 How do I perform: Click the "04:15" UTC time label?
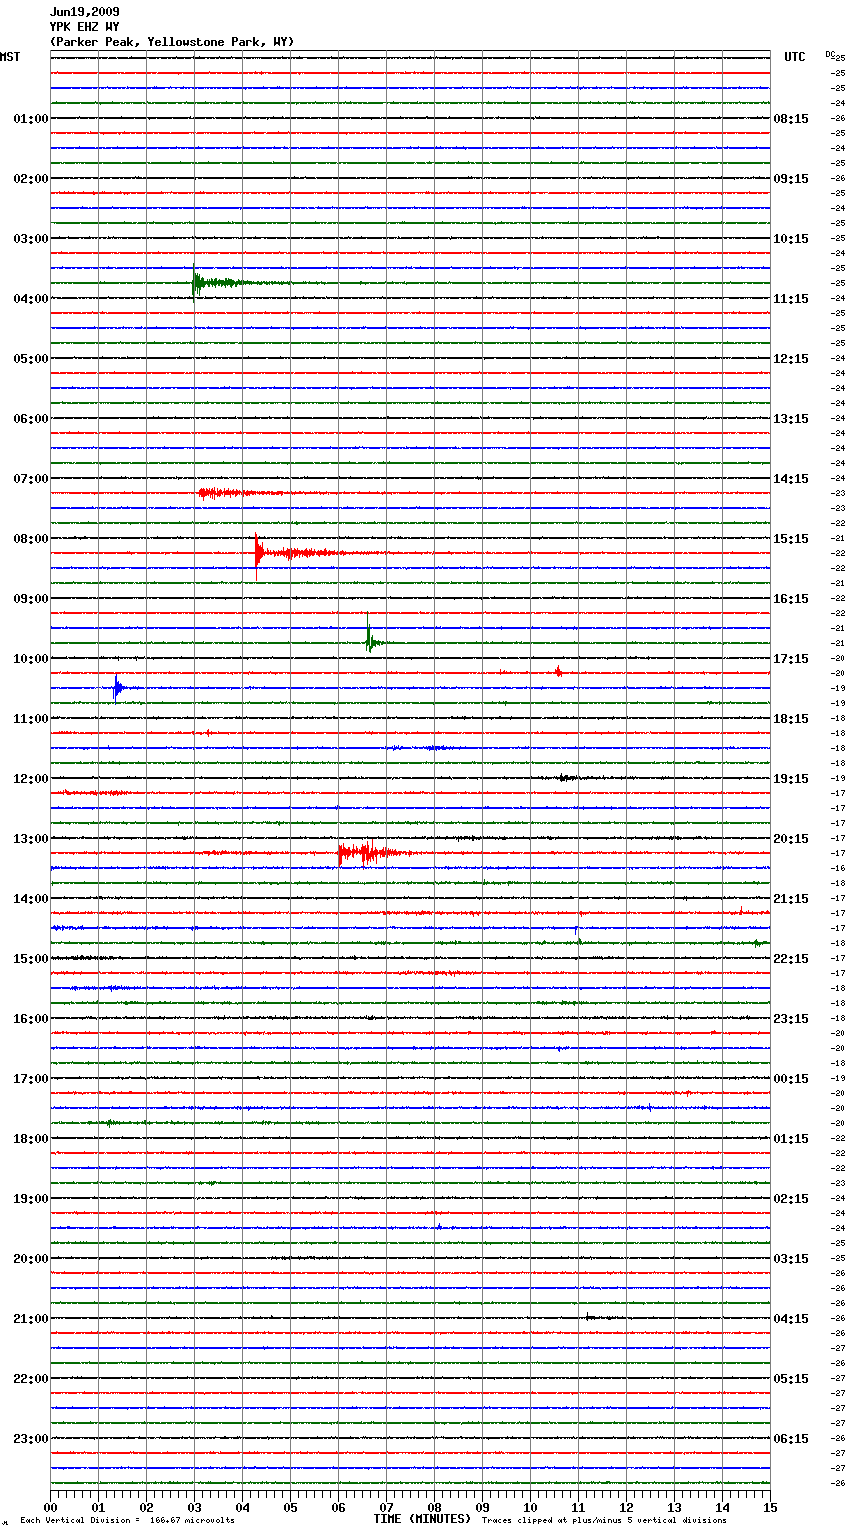pos(791,1319)
